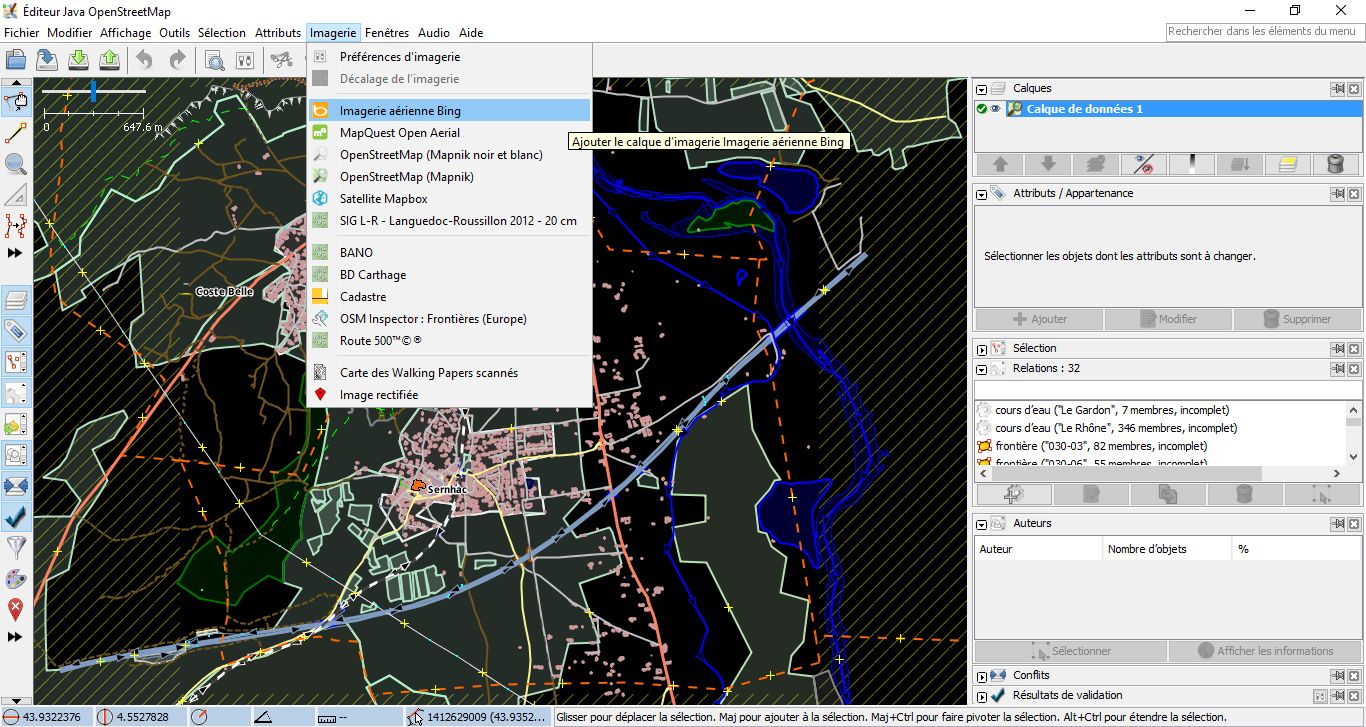Toggle the validation checkmark sidebar button

click(x=16, y=517)
